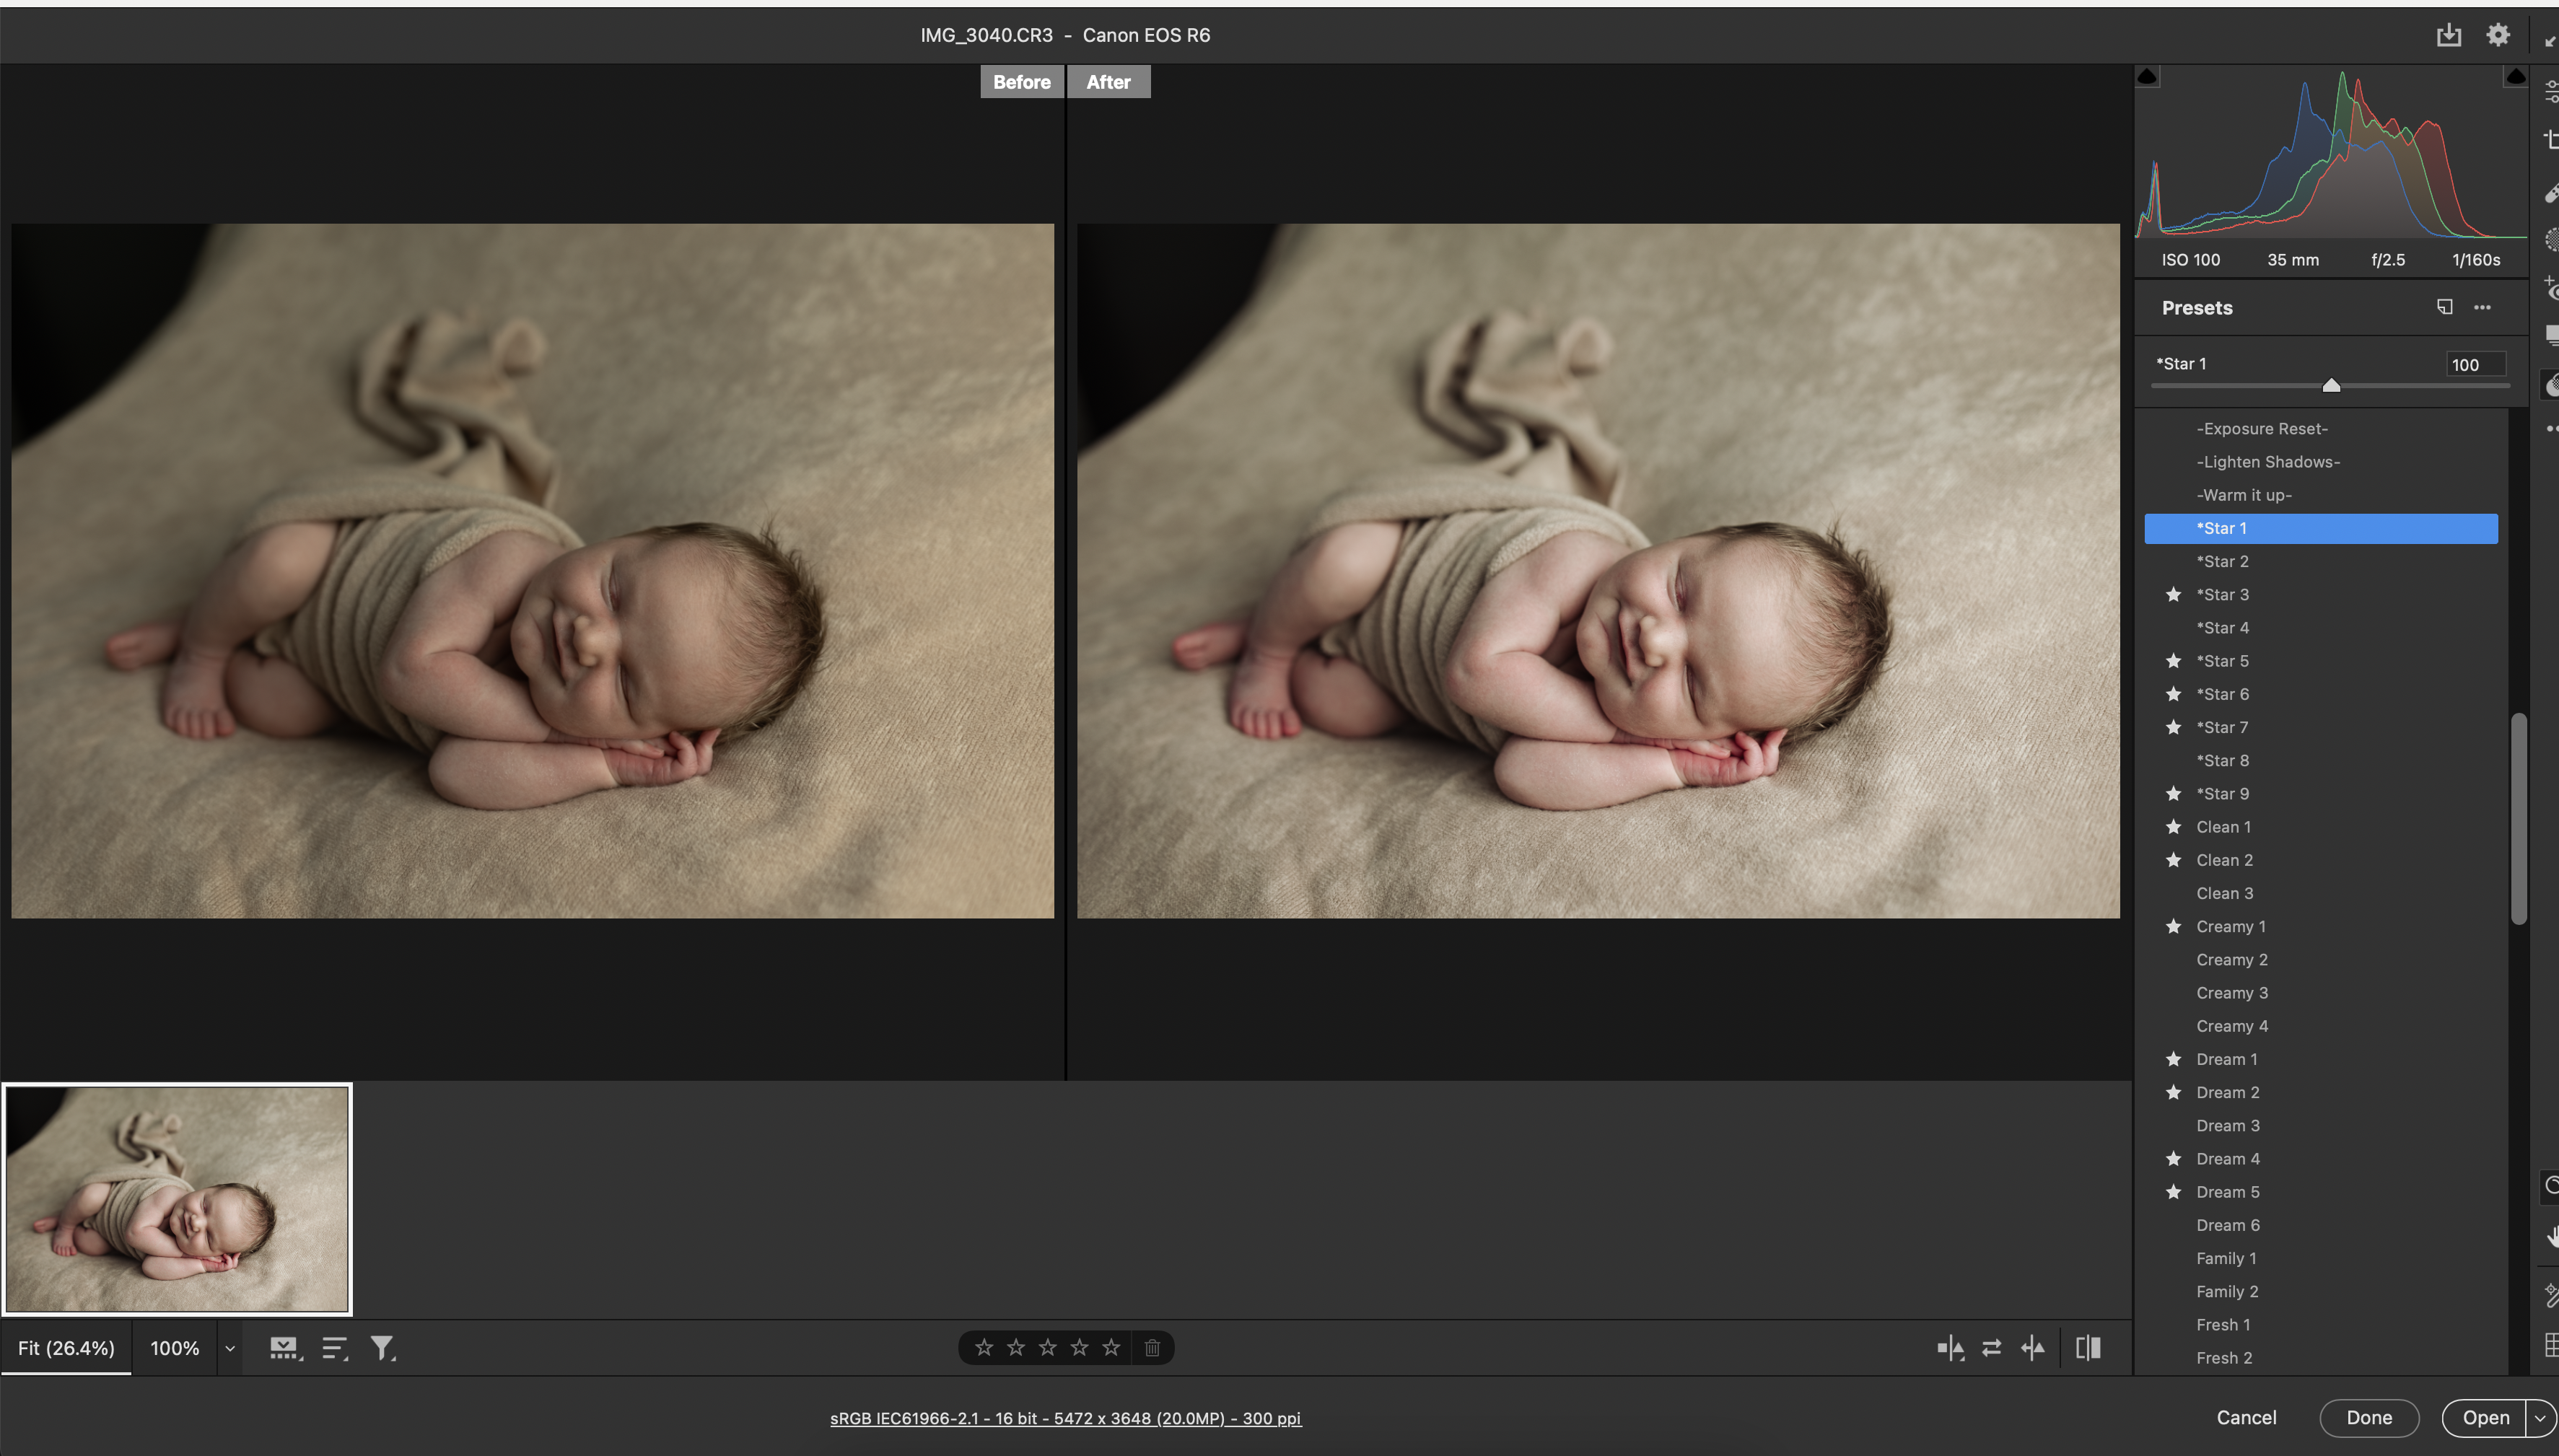Screen dimensions: 2559x1456
Task: Toggle the shadow clipping warning
Action: pos(2147,77)
